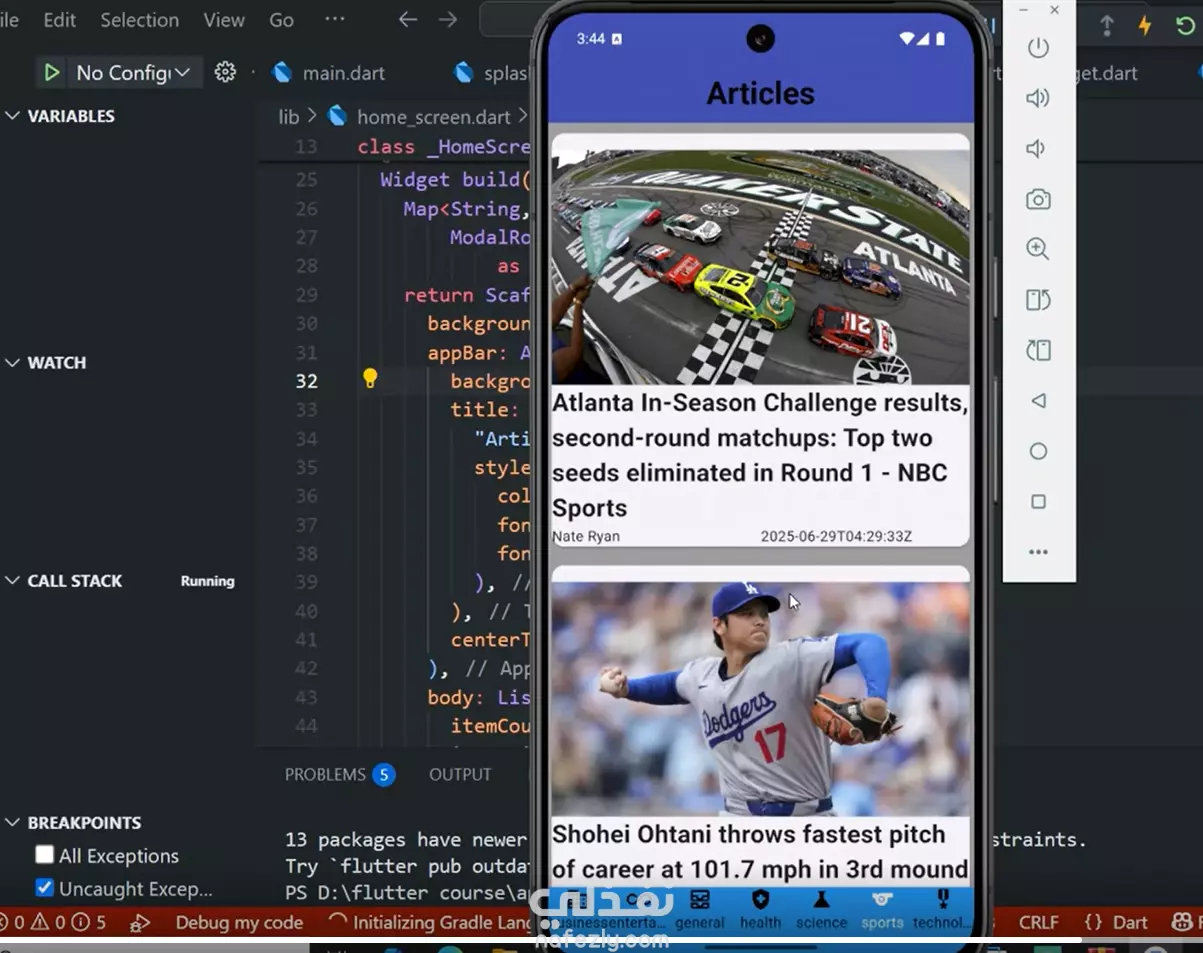The width and height of the screenshot is (1203, 953).
Task: Click the step-out debug arrow icon
Action: click(1107, 26)
